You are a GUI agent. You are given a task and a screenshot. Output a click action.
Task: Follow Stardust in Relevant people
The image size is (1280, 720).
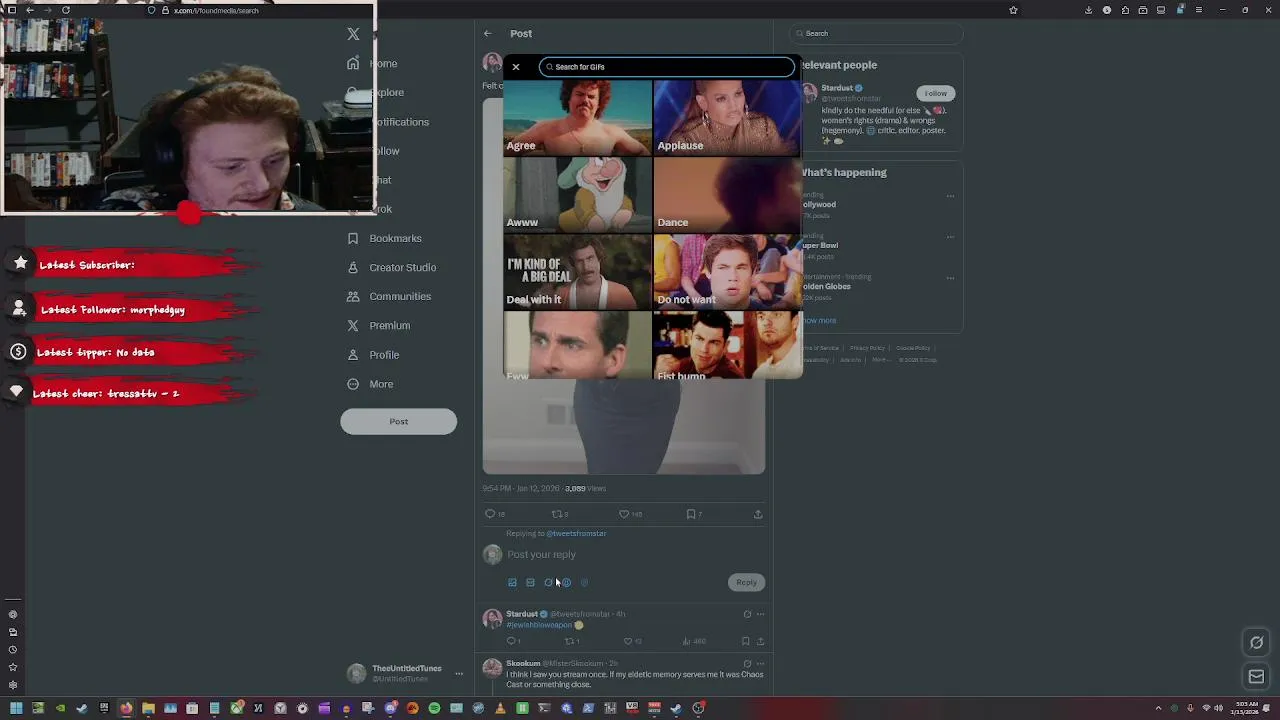[x=935, y=93]
